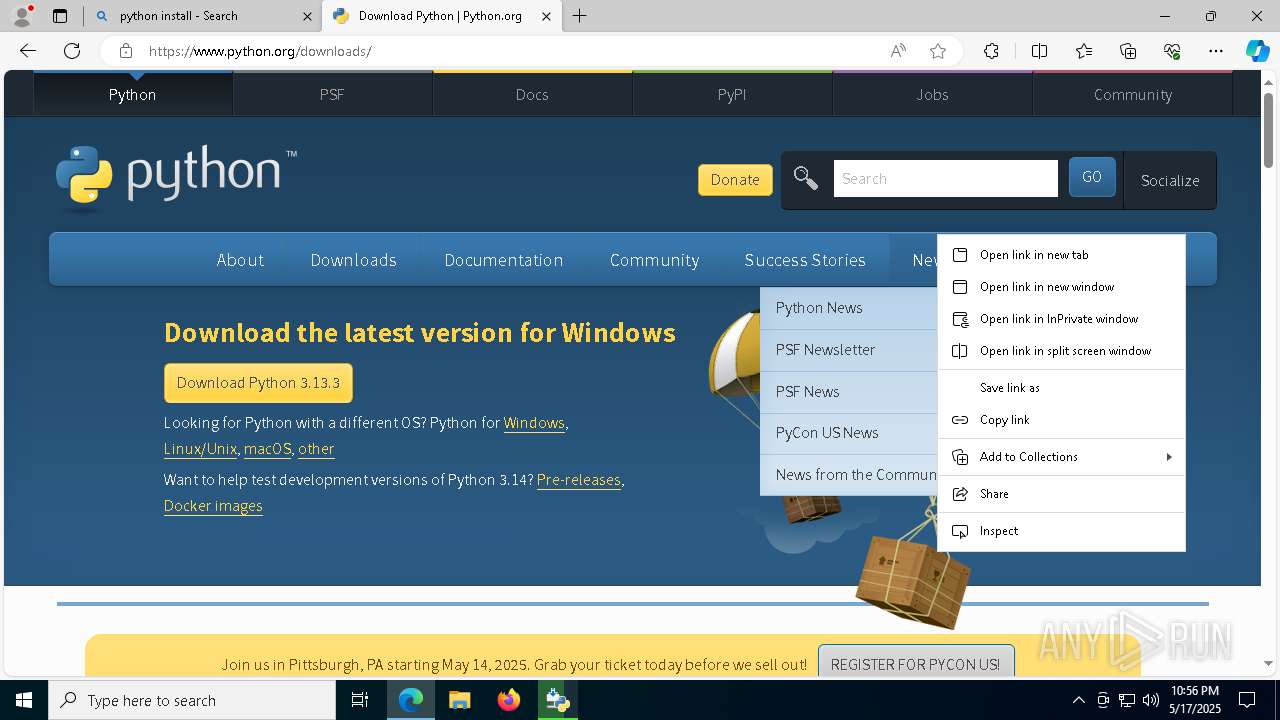This screenshot has width=1280, height=720.
Task: Choose Share in context menu
Action: tap(1061, 494)
